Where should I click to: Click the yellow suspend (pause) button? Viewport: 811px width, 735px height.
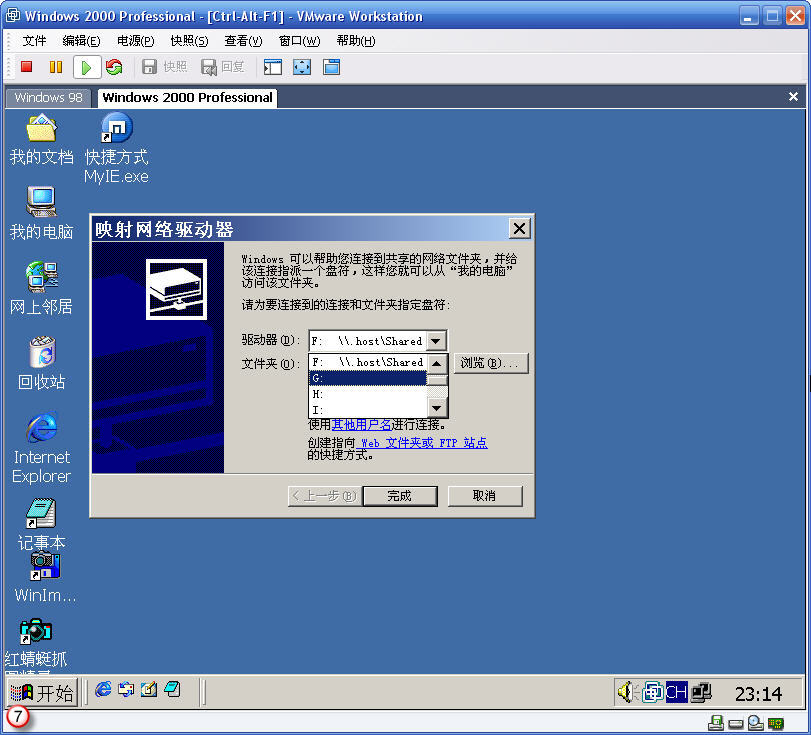(x=55, y=67)
